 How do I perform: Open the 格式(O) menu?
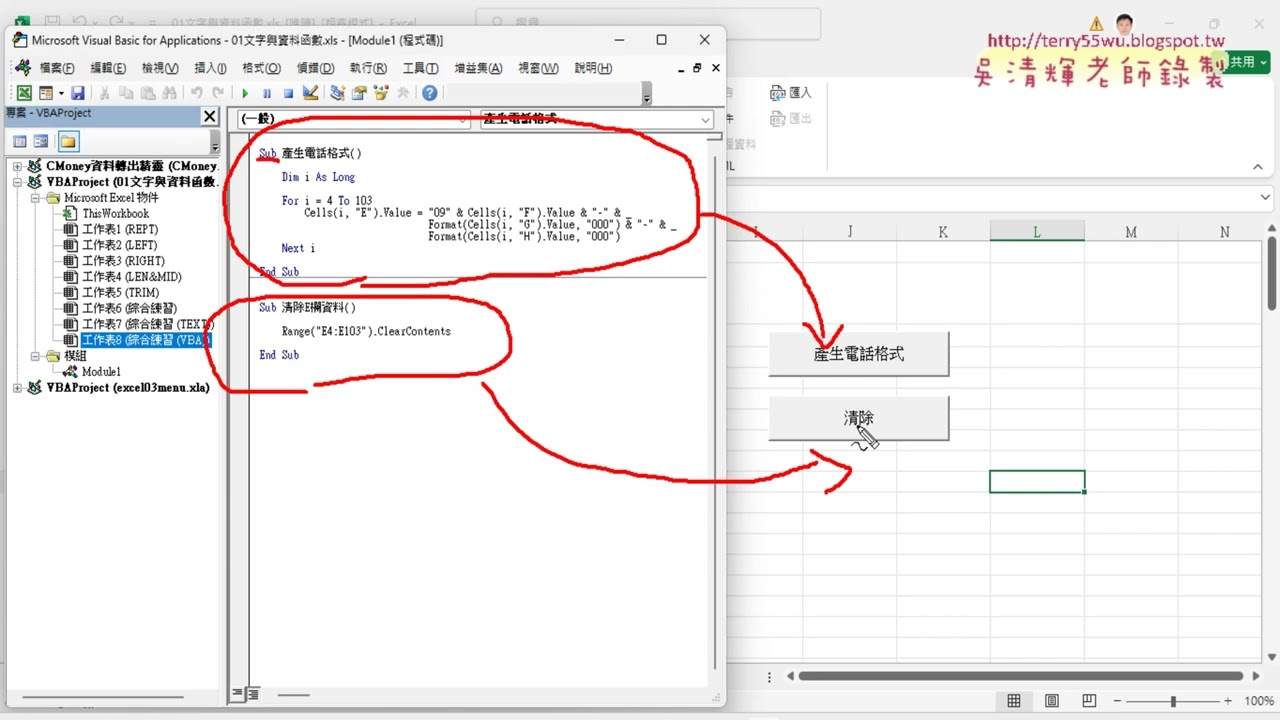click(261, 68)
